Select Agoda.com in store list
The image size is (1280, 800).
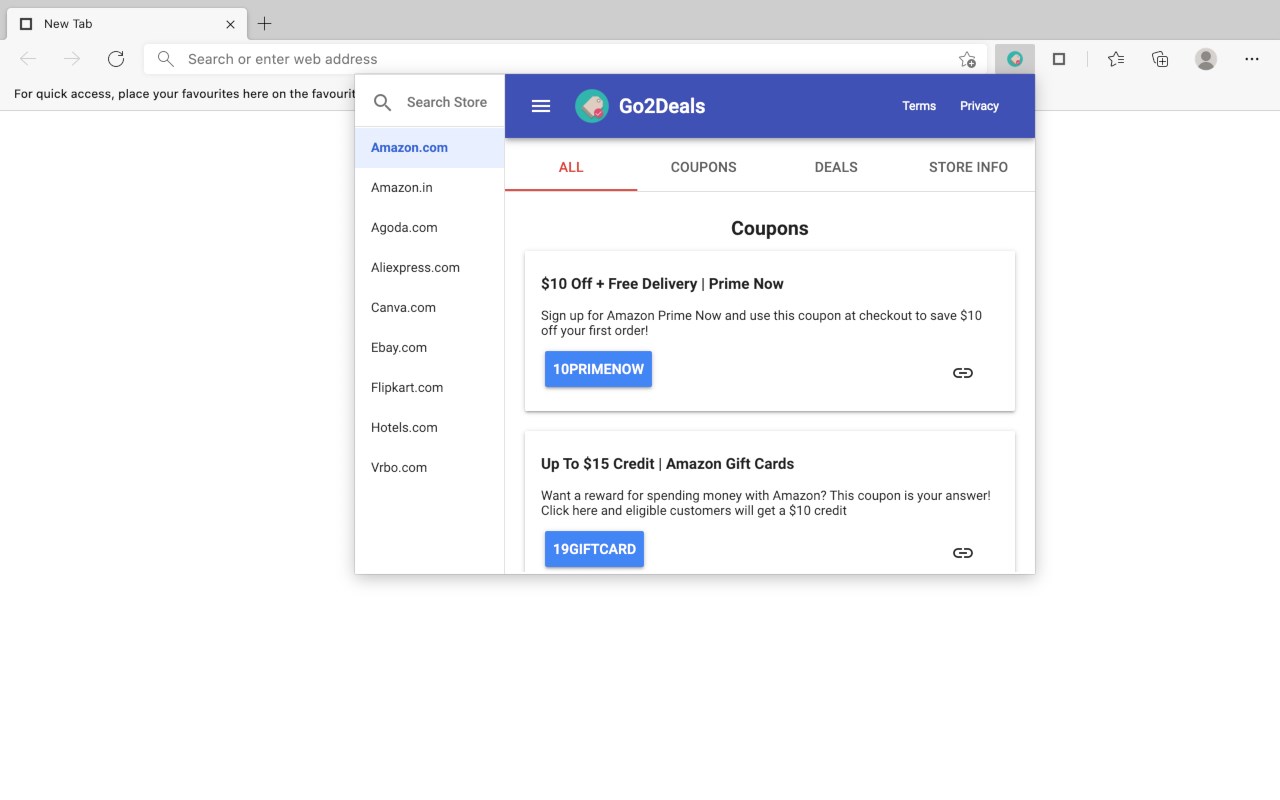[430, 227]
